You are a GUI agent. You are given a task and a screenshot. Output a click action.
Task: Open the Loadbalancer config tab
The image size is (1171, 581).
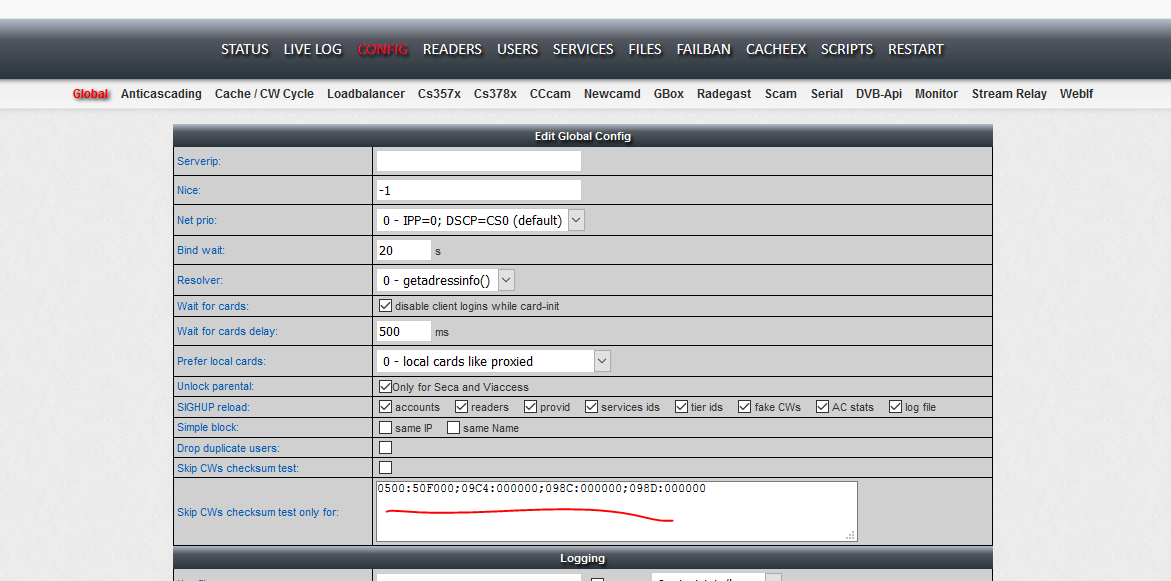click(x=366, y=94)
